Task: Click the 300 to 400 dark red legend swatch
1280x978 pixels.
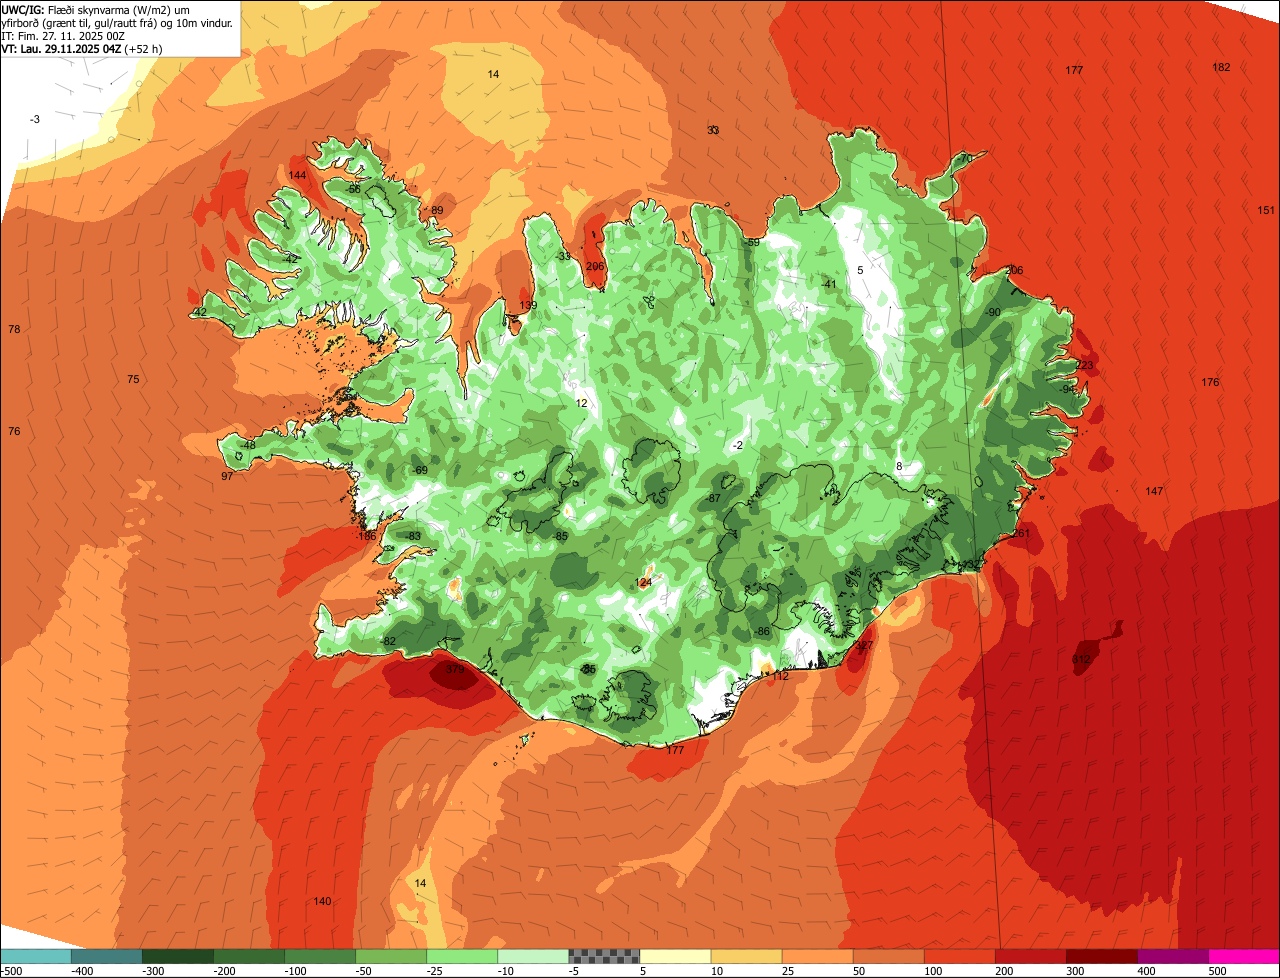Action: point(1100,956)
